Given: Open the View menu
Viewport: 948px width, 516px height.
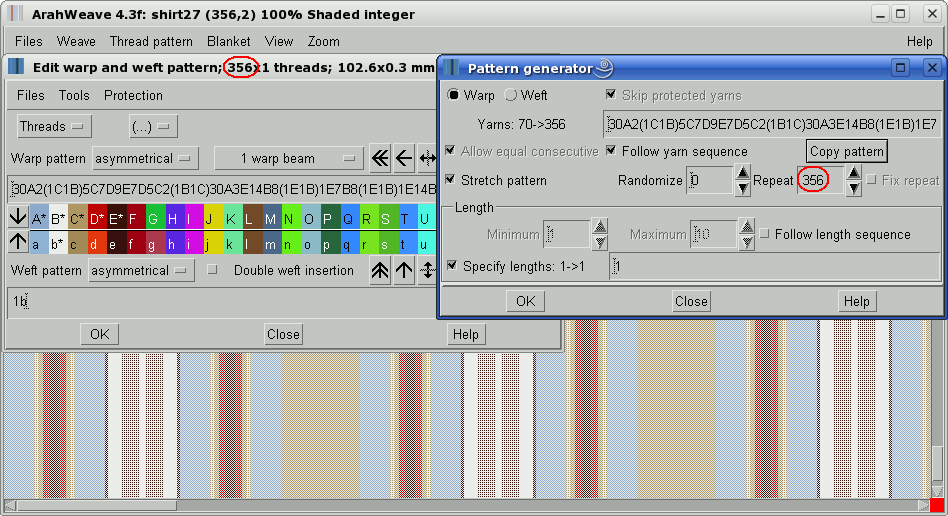Looking at the screenshot, I should pyautogui.click(x=279, y=41).
